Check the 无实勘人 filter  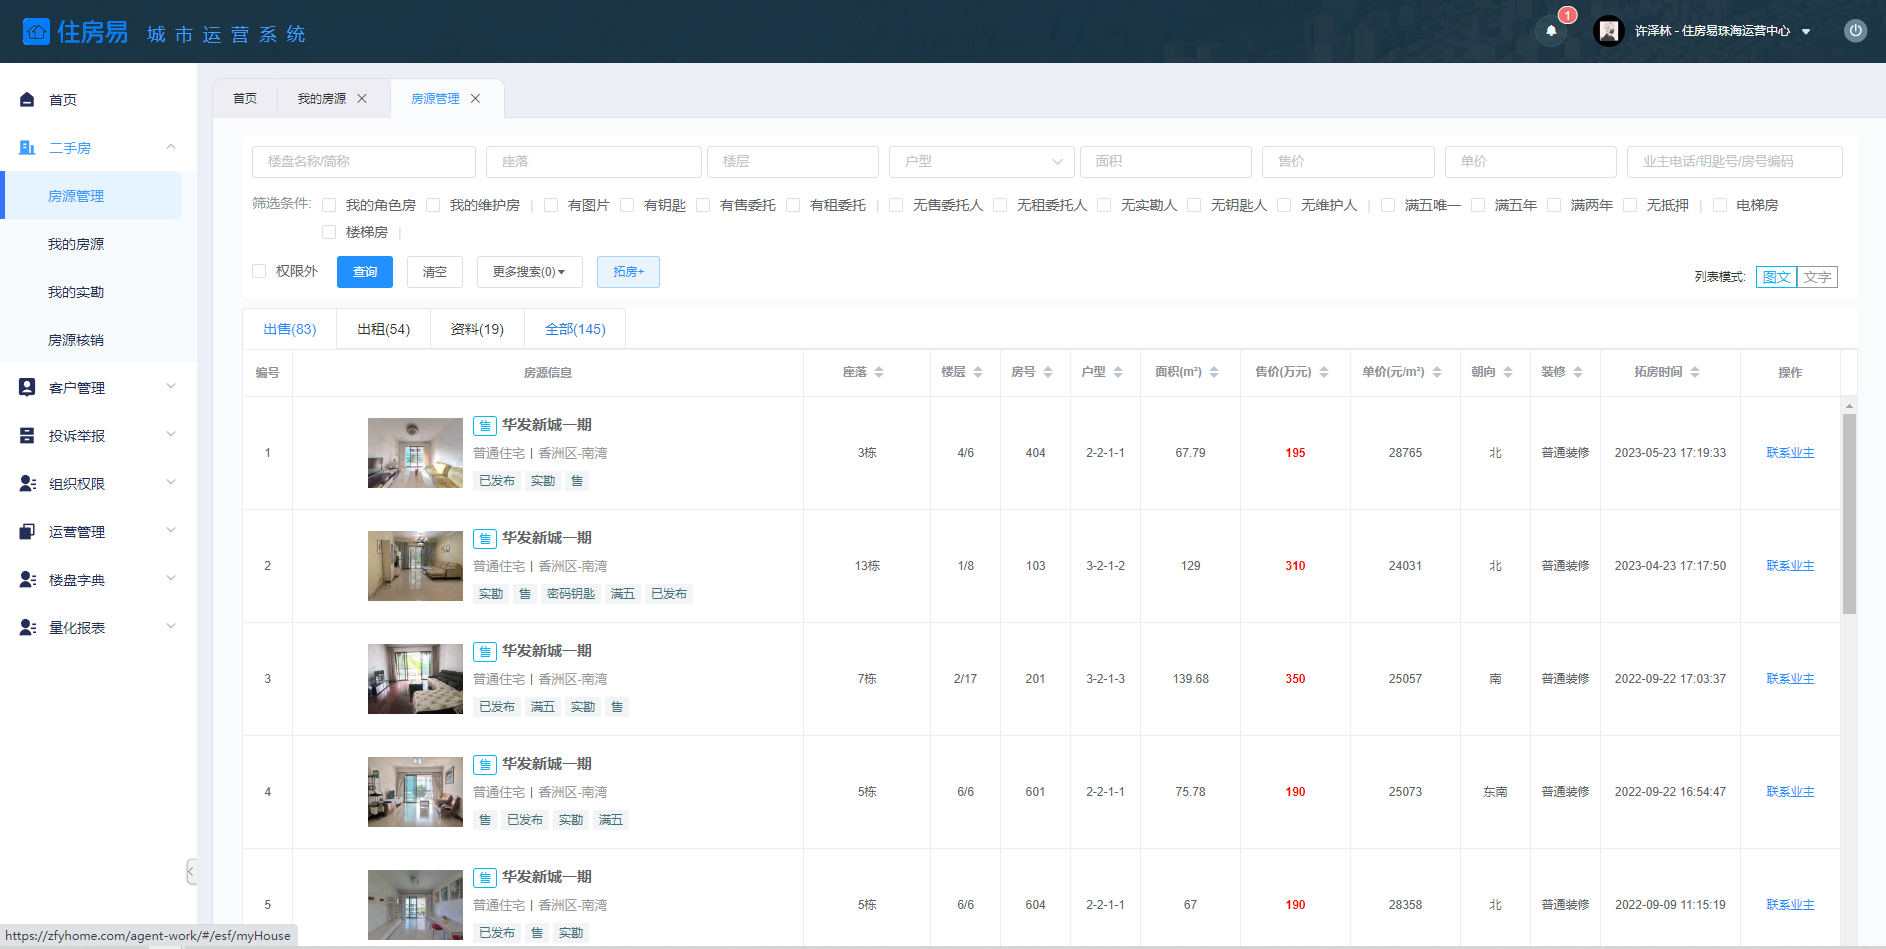(x=1104, y=205)
